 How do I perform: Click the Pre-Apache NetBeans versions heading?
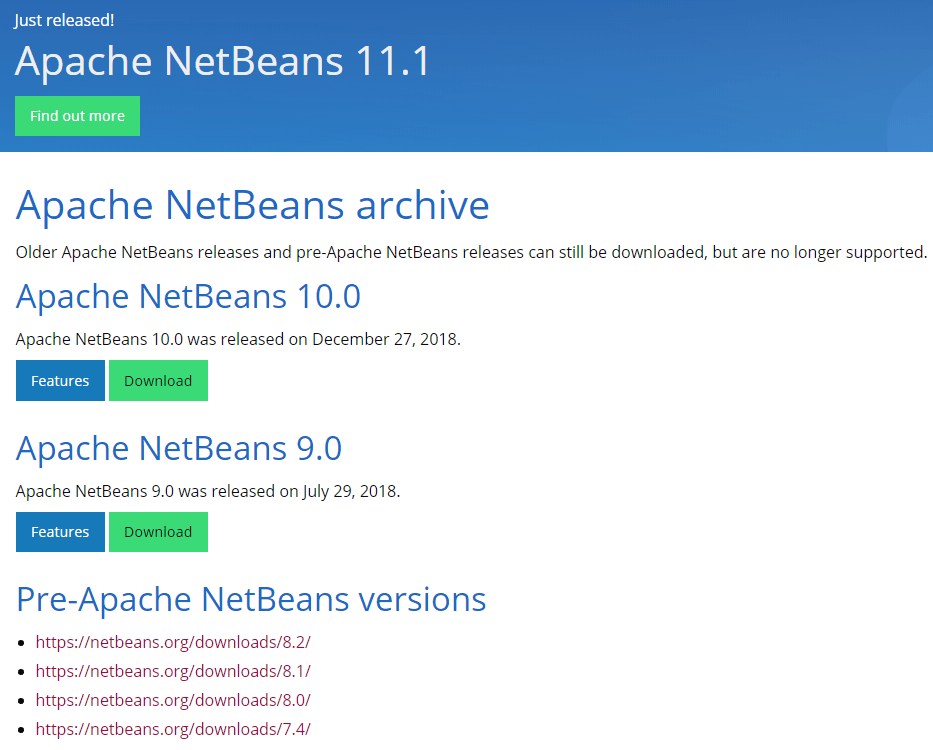[x=251, y=599]
